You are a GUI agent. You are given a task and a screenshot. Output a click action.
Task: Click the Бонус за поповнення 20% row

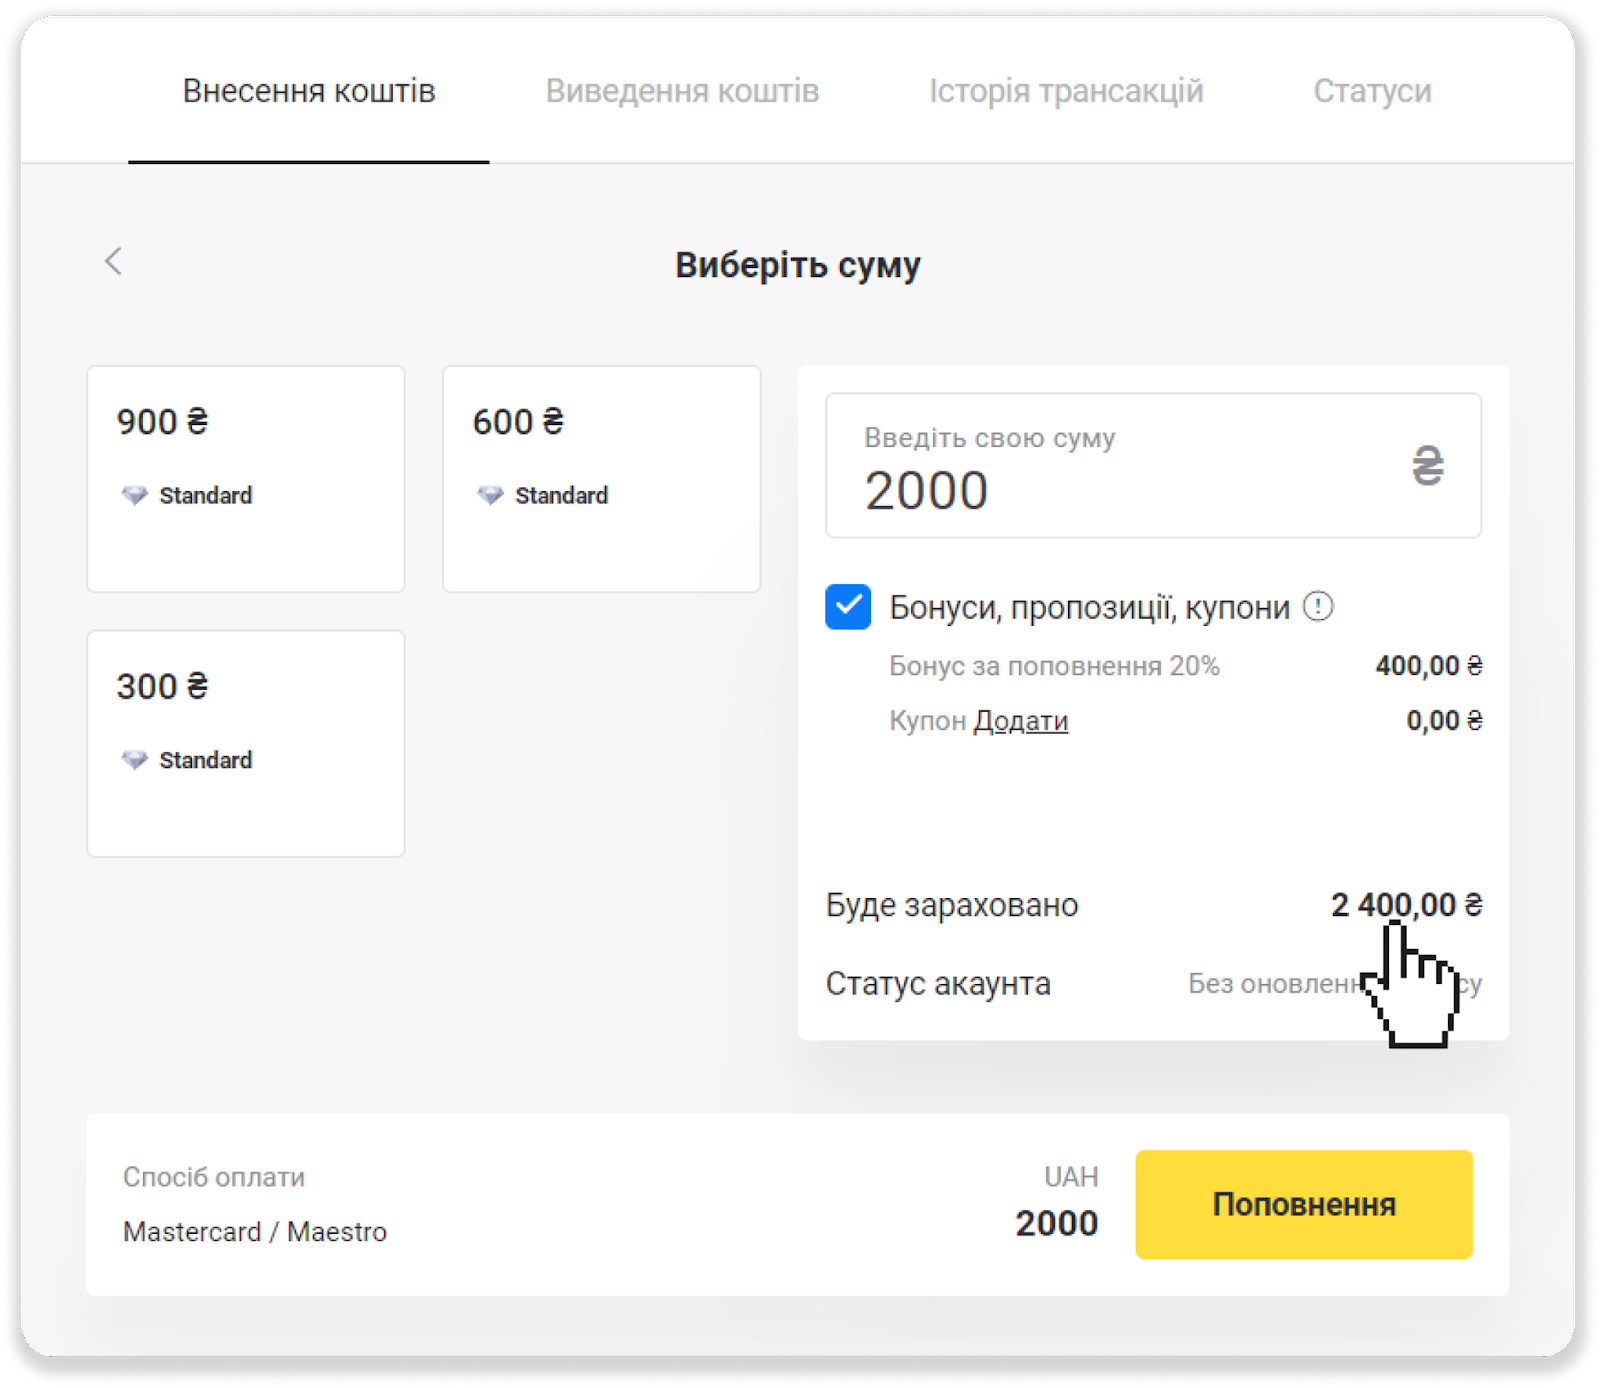click(1054, 666)
